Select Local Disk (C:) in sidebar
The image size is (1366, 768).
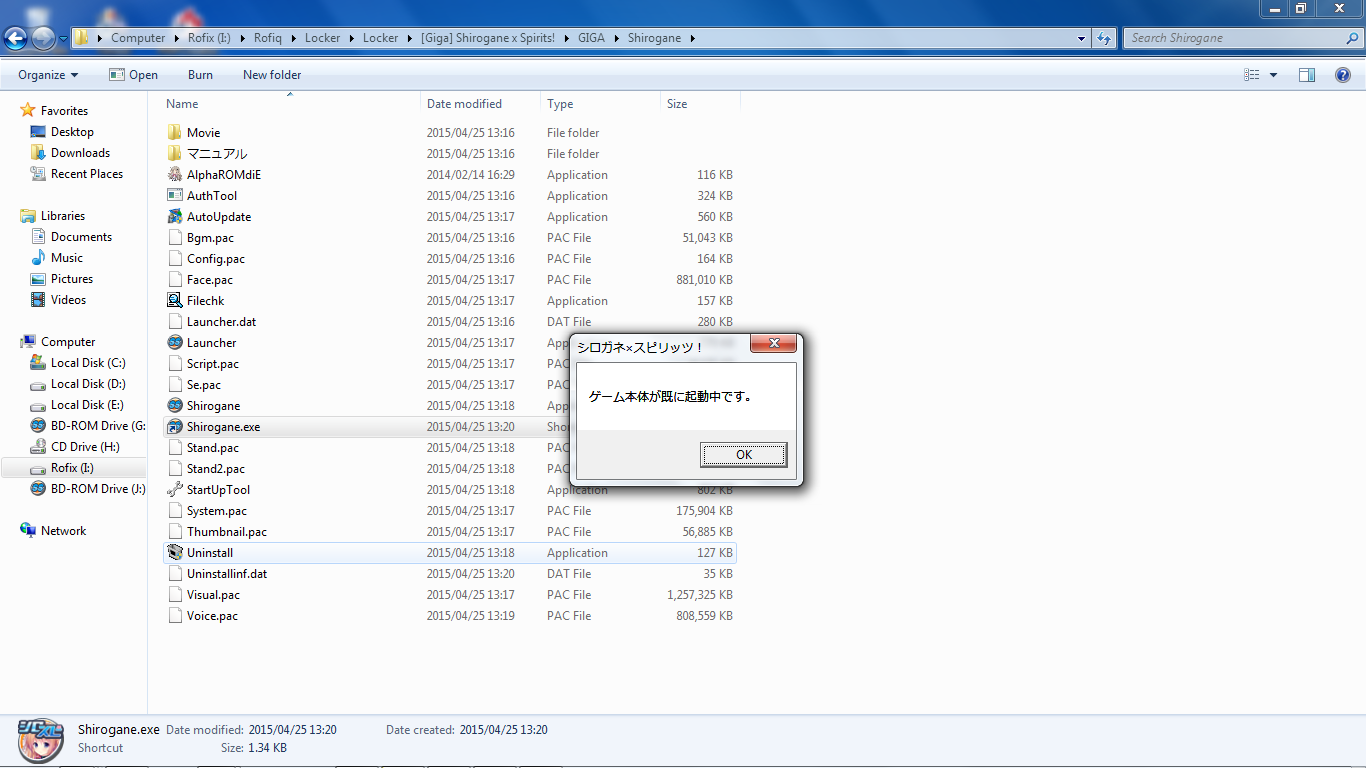tap(88, 363)
